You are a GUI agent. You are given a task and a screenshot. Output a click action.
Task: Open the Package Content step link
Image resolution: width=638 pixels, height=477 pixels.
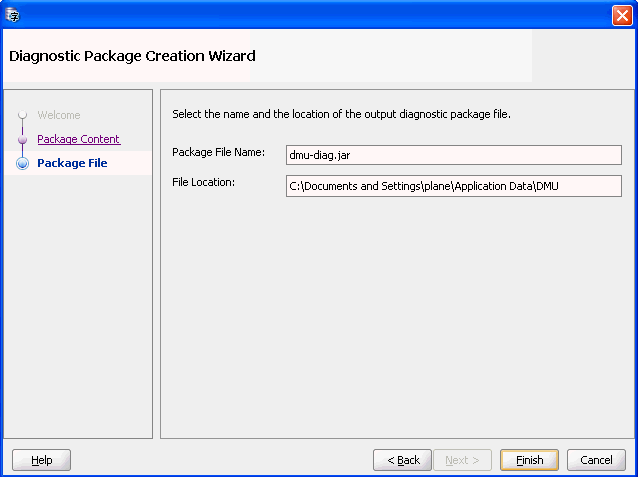coord(79,139)
